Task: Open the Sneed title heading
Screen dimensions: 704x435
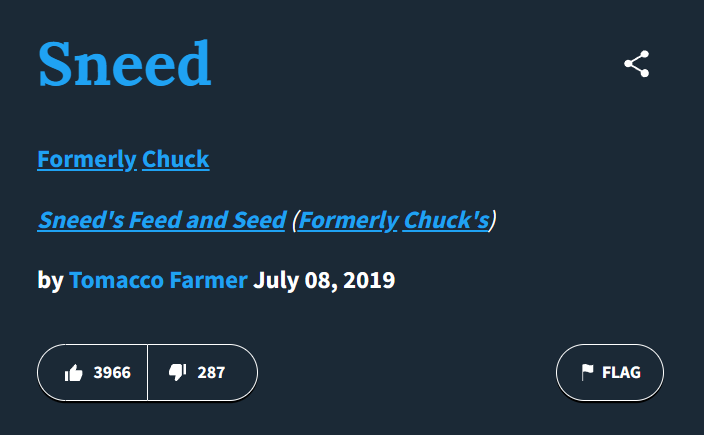Action: tap(124, 64)
